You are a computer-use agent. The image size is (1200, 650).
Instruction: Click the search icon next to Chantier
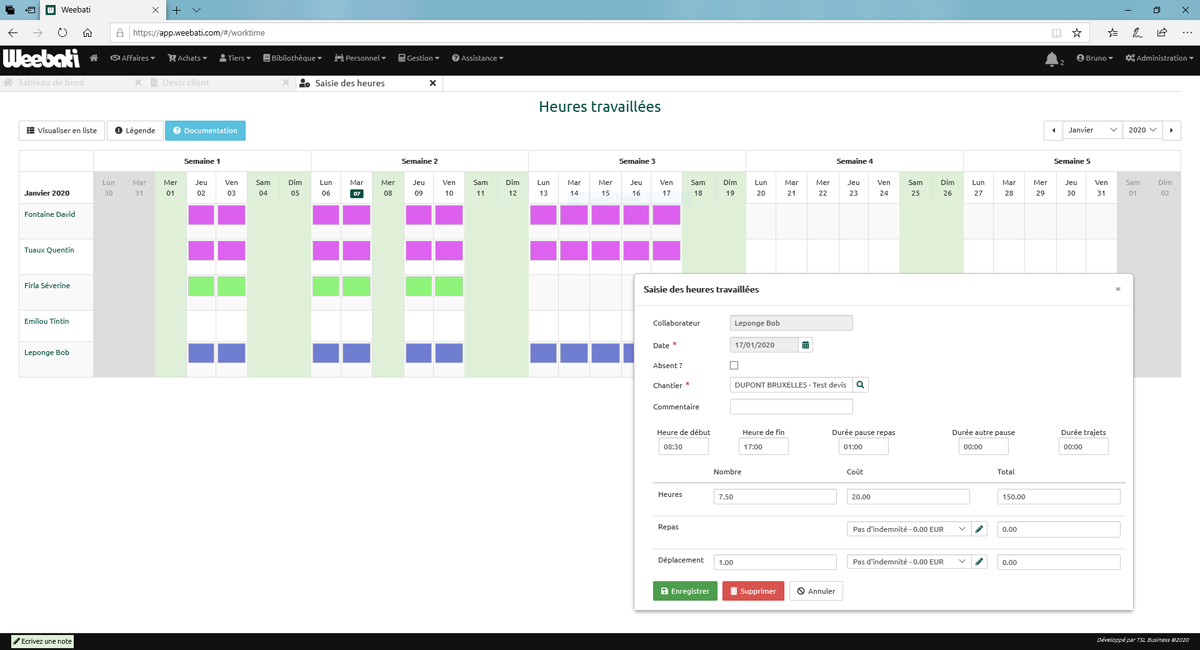point(861,385)
